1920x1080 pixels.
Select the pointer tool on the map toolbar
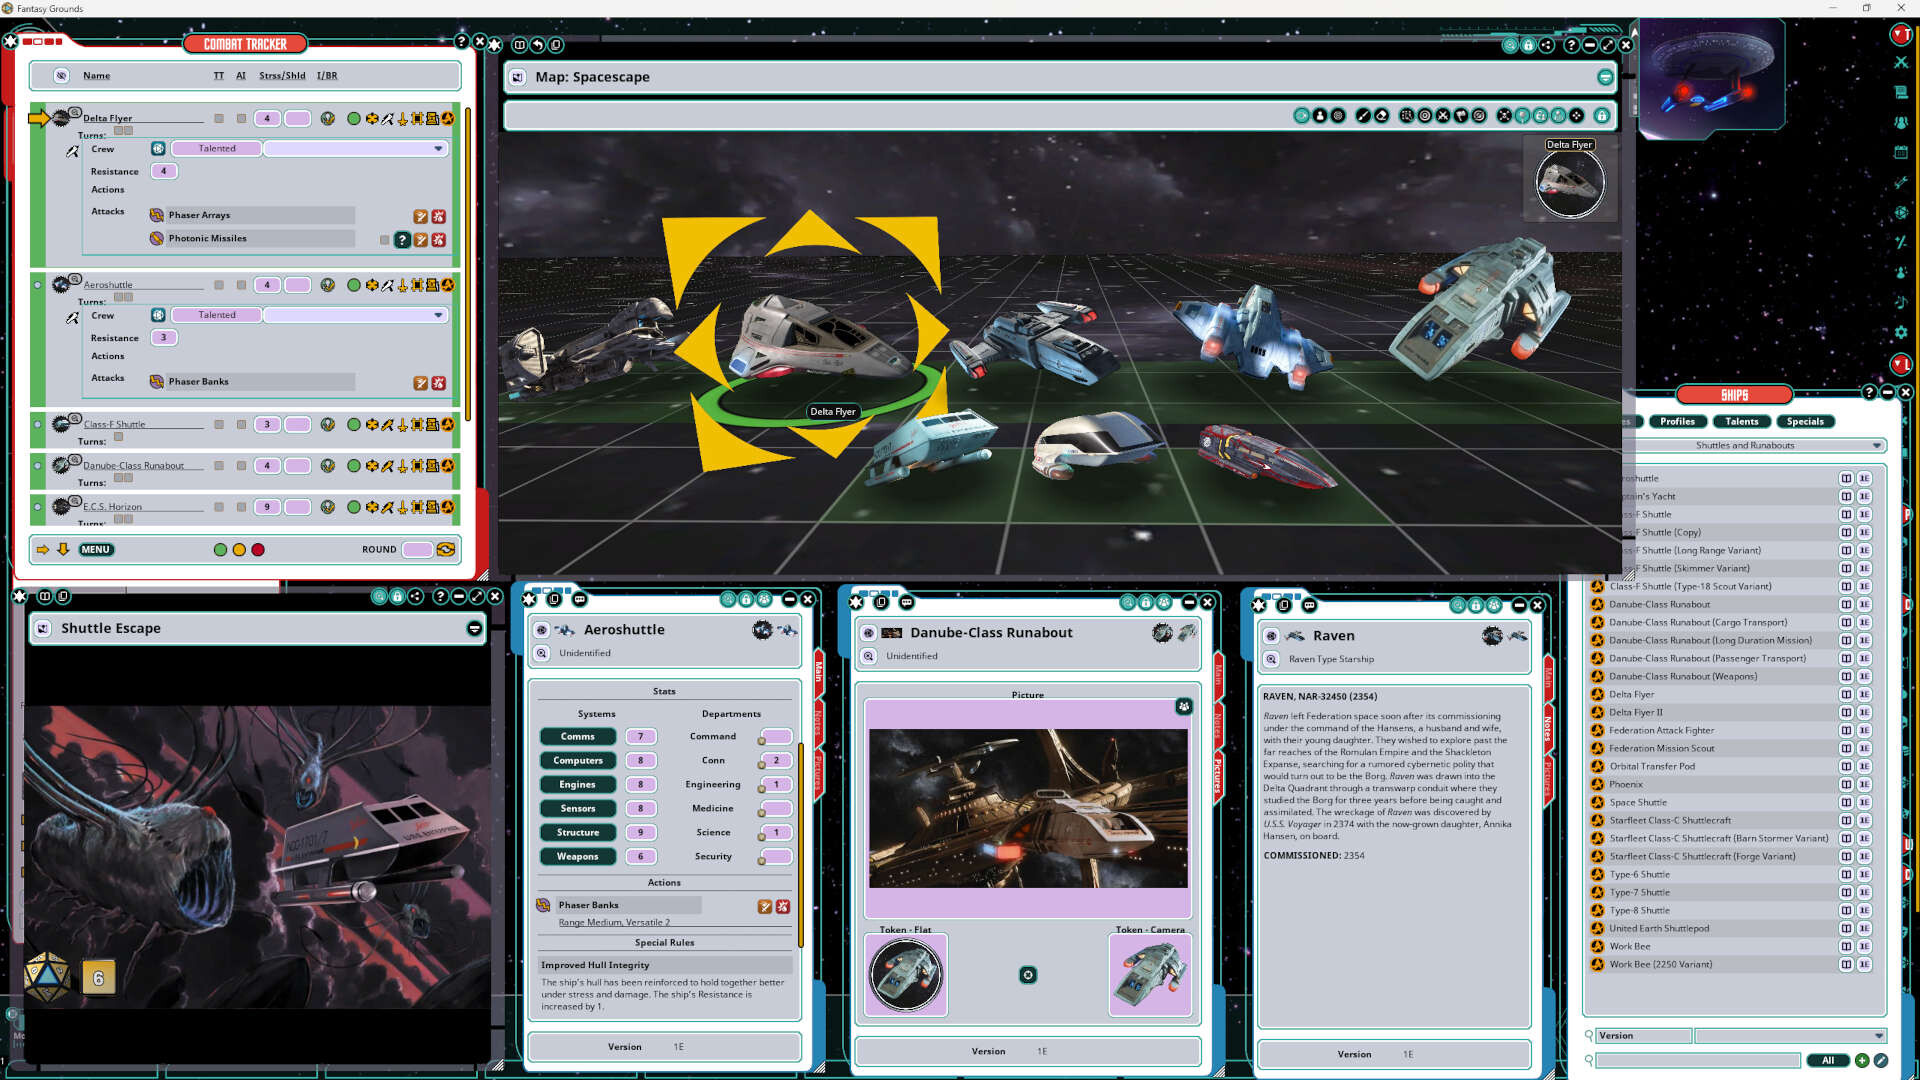point(1302,116)
